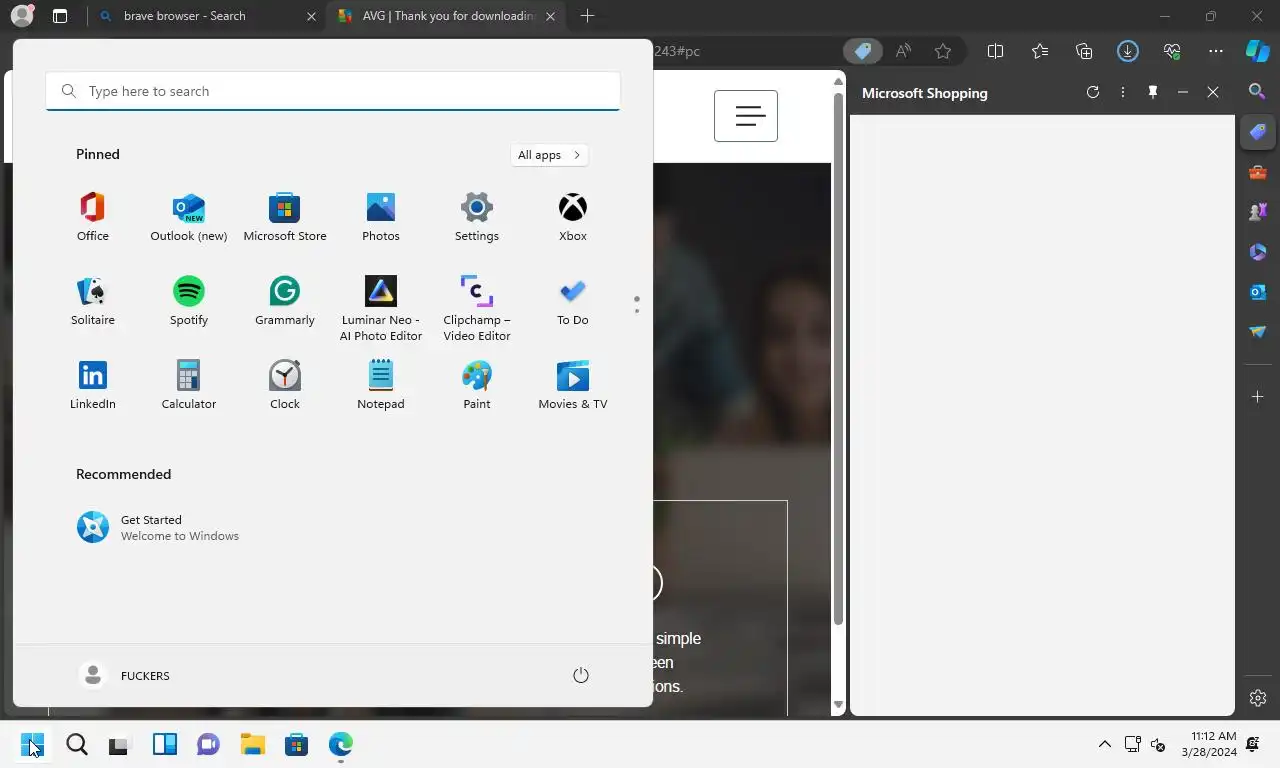Click the shopping price tag in address bar
The height and width of the screenshot is (768, 1280).
(862, 51)
